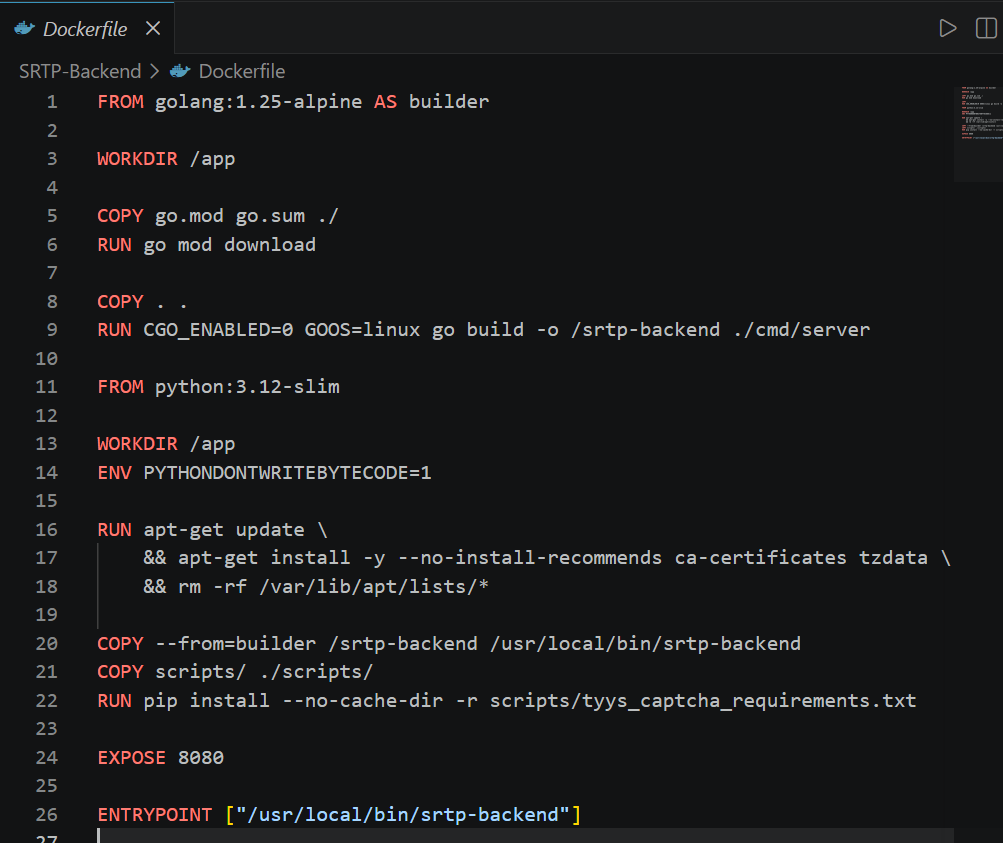Click the path "./cmd/server"
This screenshot has height=843, width=1003.
(802, 330)
